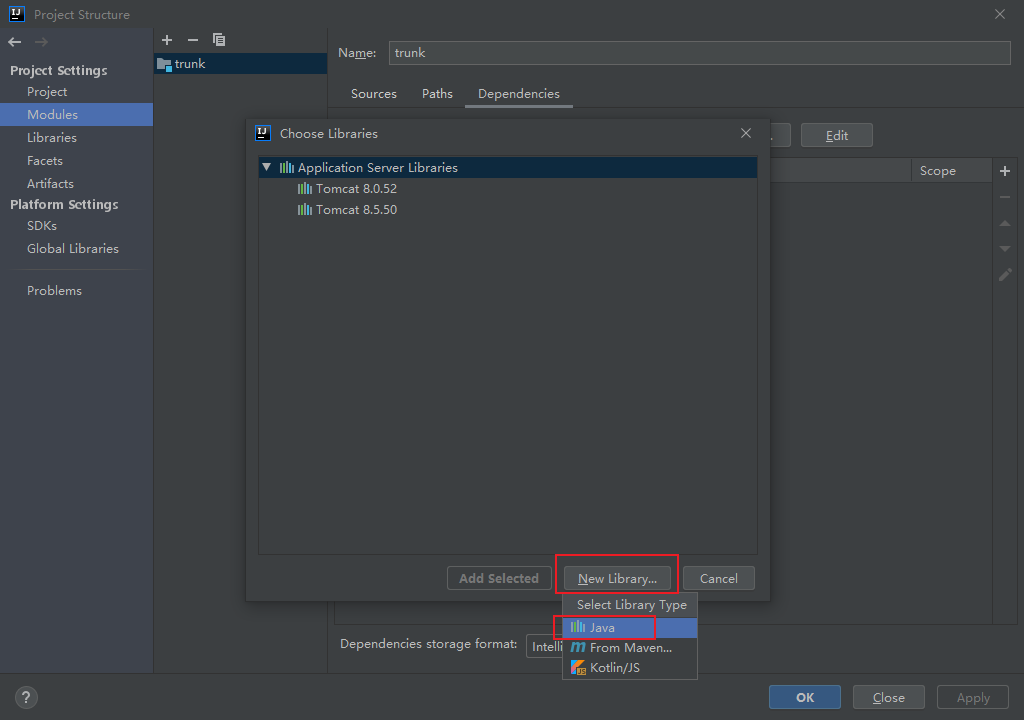Select the trunk module in list

pos(240,64)
